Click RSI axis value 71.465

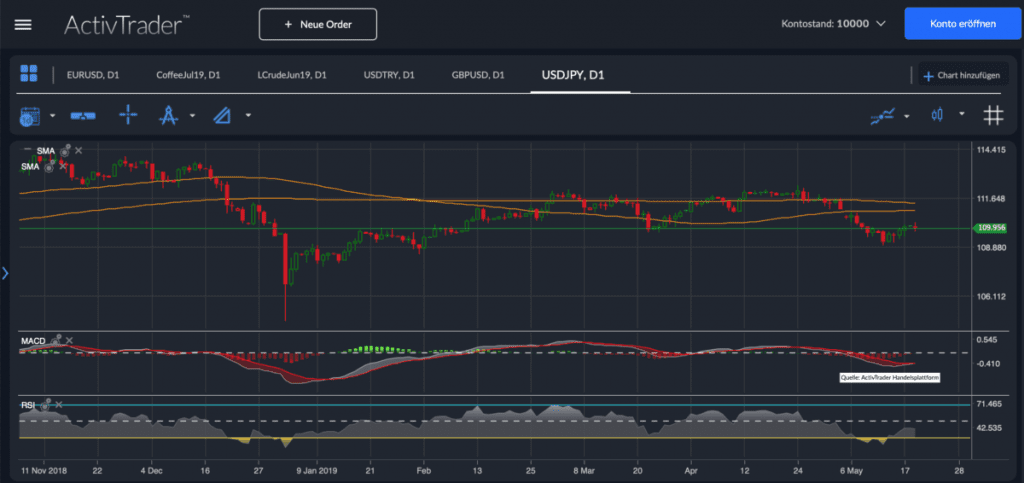coord(989,405)
